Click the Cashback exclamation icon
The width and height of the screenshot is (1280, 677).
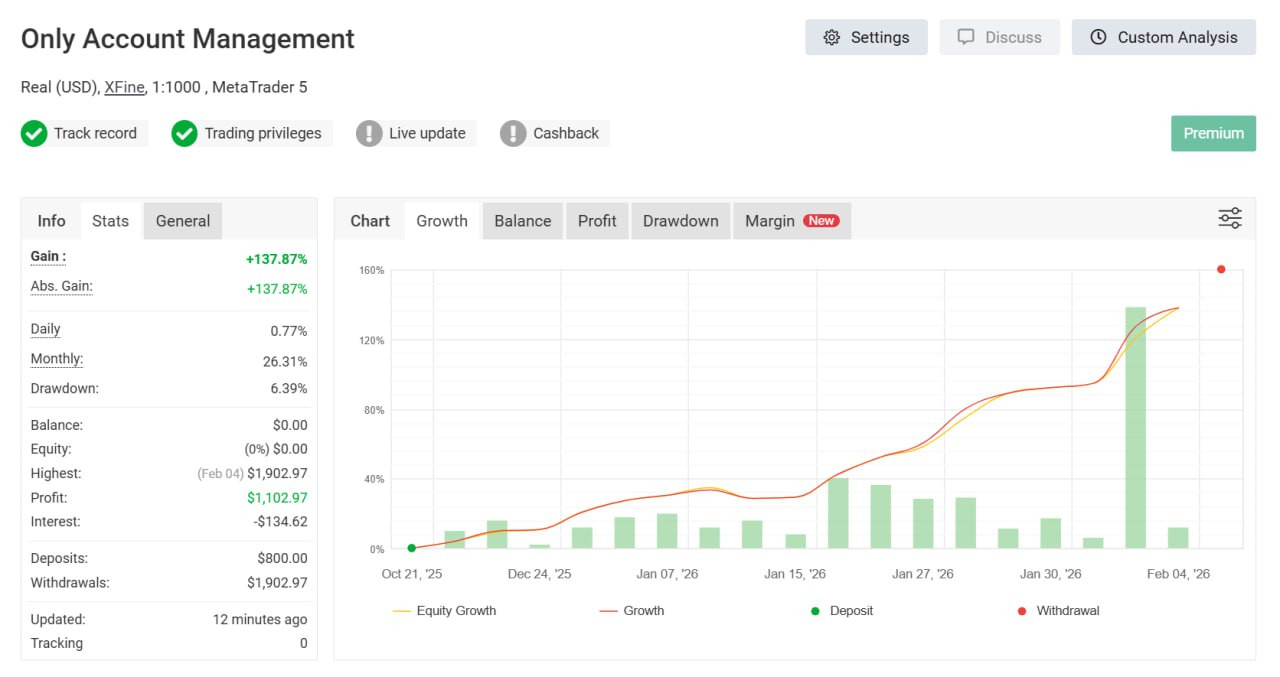(x=513, y=133)
